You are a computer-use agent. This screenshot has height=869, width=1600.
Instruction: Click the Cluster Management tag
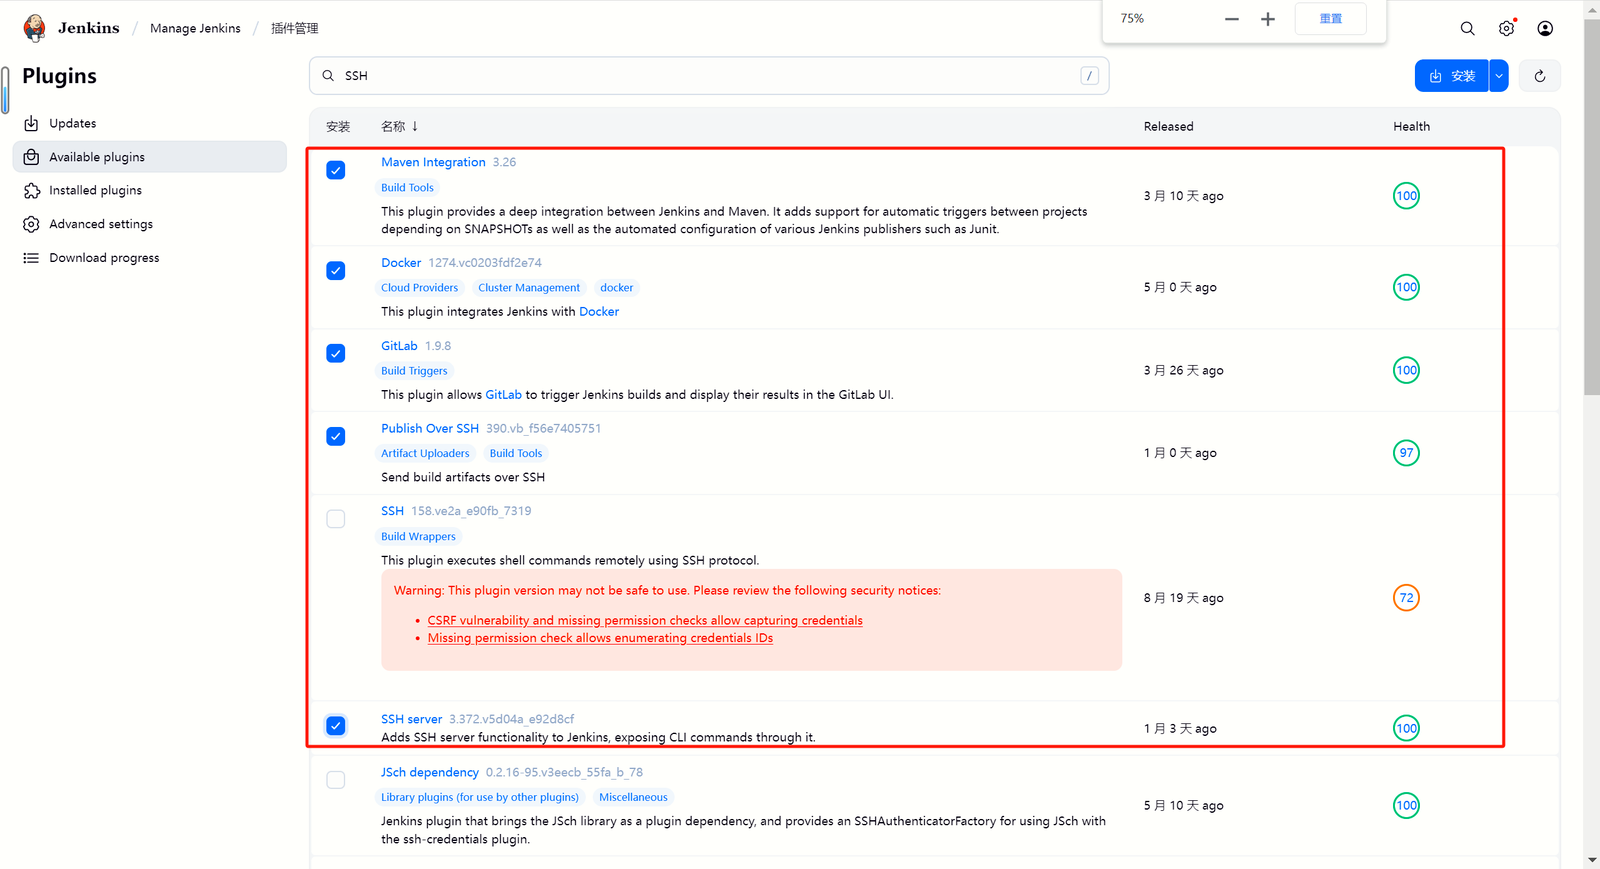(x=529, y=287)
